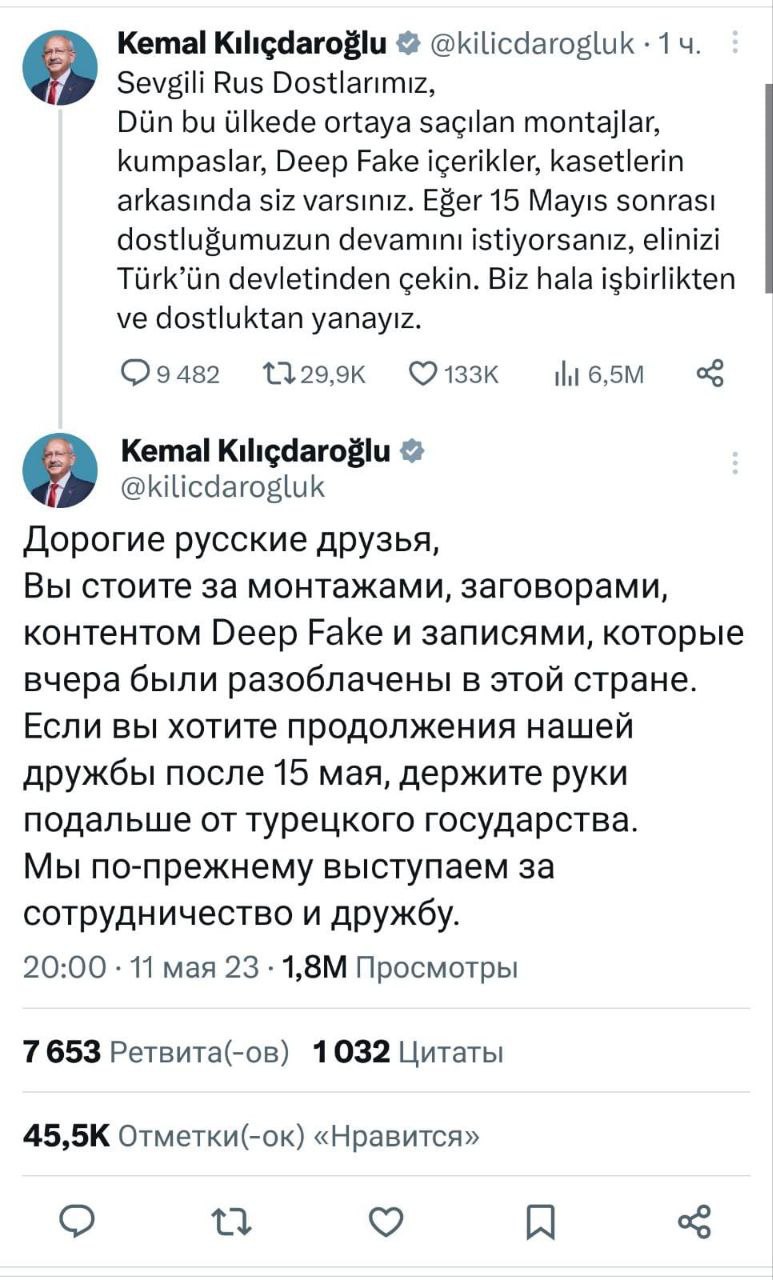This screenshot has width=773, height=1280.
Task: Open the 7 653 Ретвита(-ов) list
Action: 156,1052
